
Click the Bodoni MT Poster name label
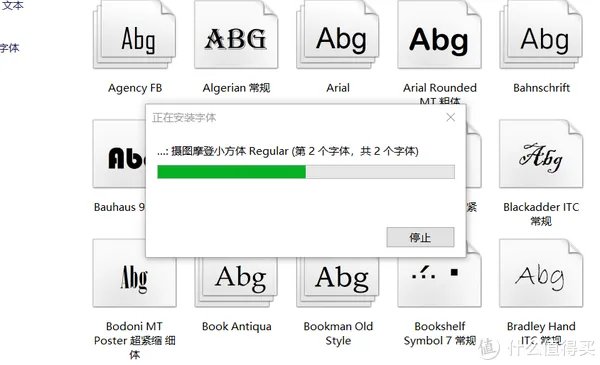point(134,340)
